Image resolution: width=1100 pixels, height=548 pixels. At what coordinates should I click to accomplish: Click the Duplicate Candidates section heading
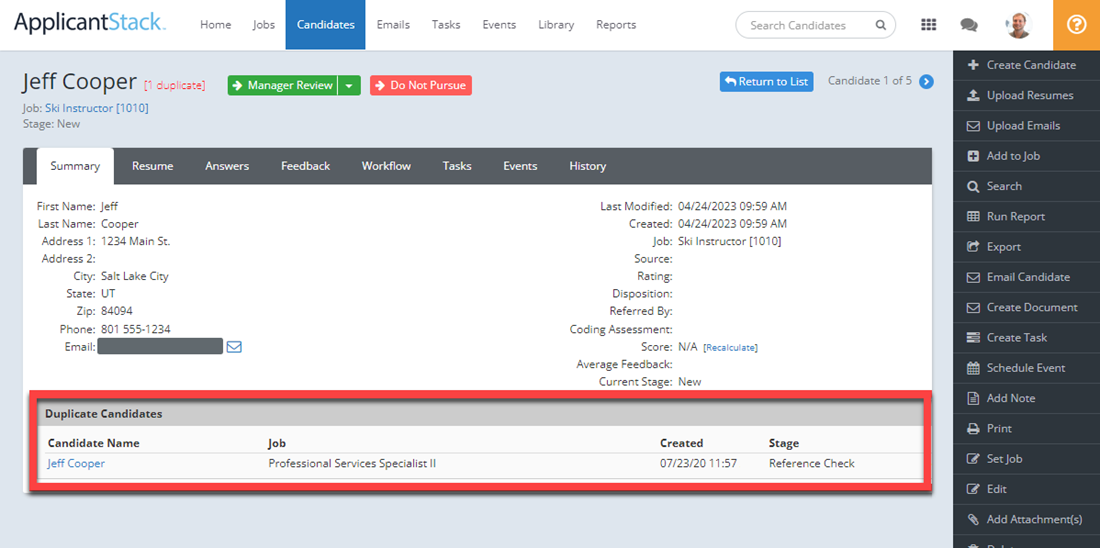[104, 414]
